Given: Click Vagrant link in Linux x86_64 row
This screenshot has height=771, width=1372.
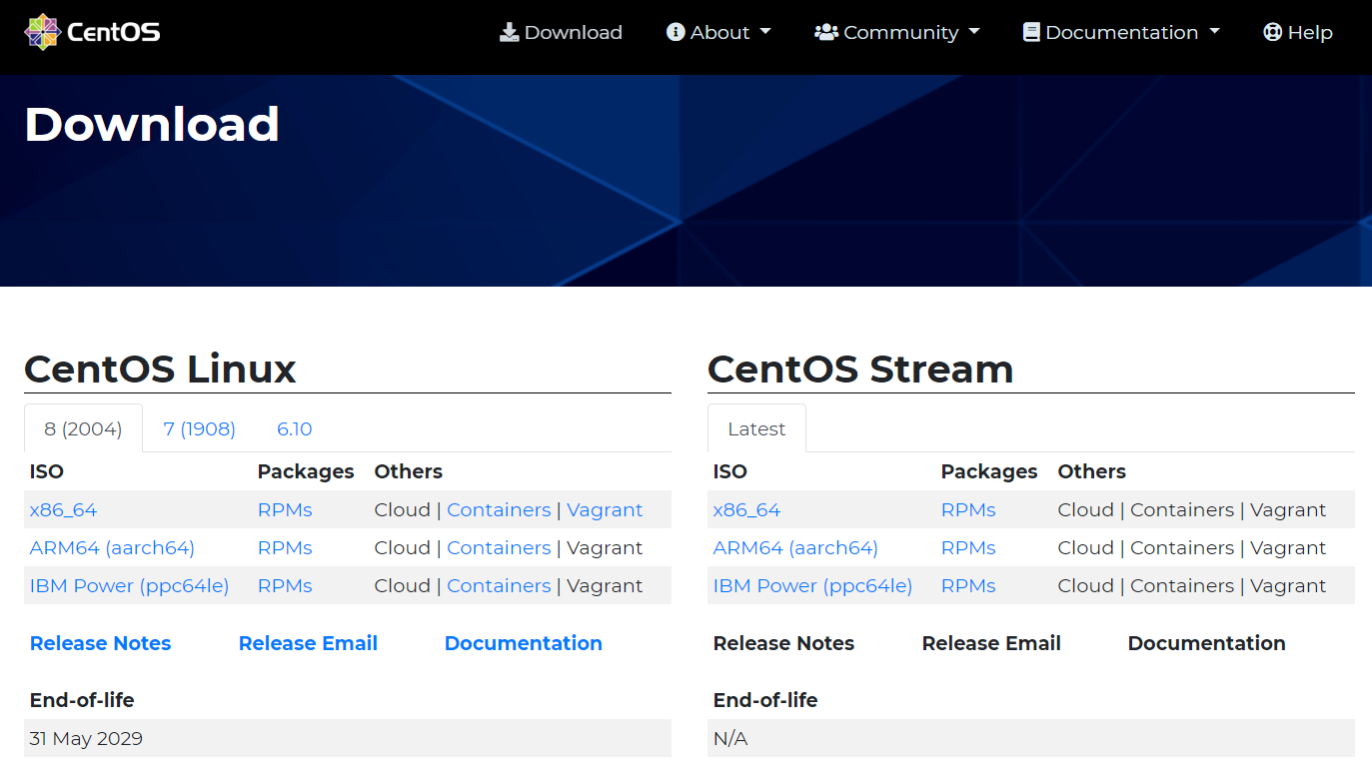Looking at the screenshot, I should [604, 510].
